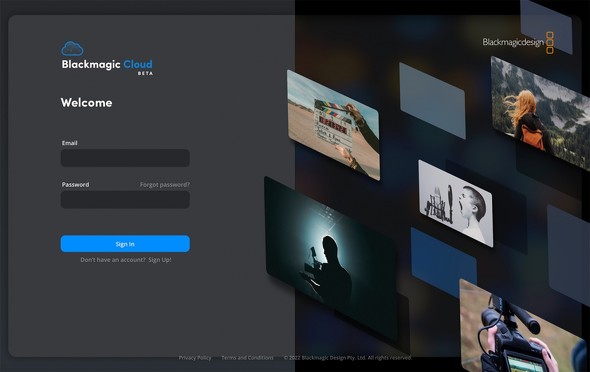The height and width of the screenshot is (372, 590).
Task: Focus the Password input field
Action: [x=125, y=200]
